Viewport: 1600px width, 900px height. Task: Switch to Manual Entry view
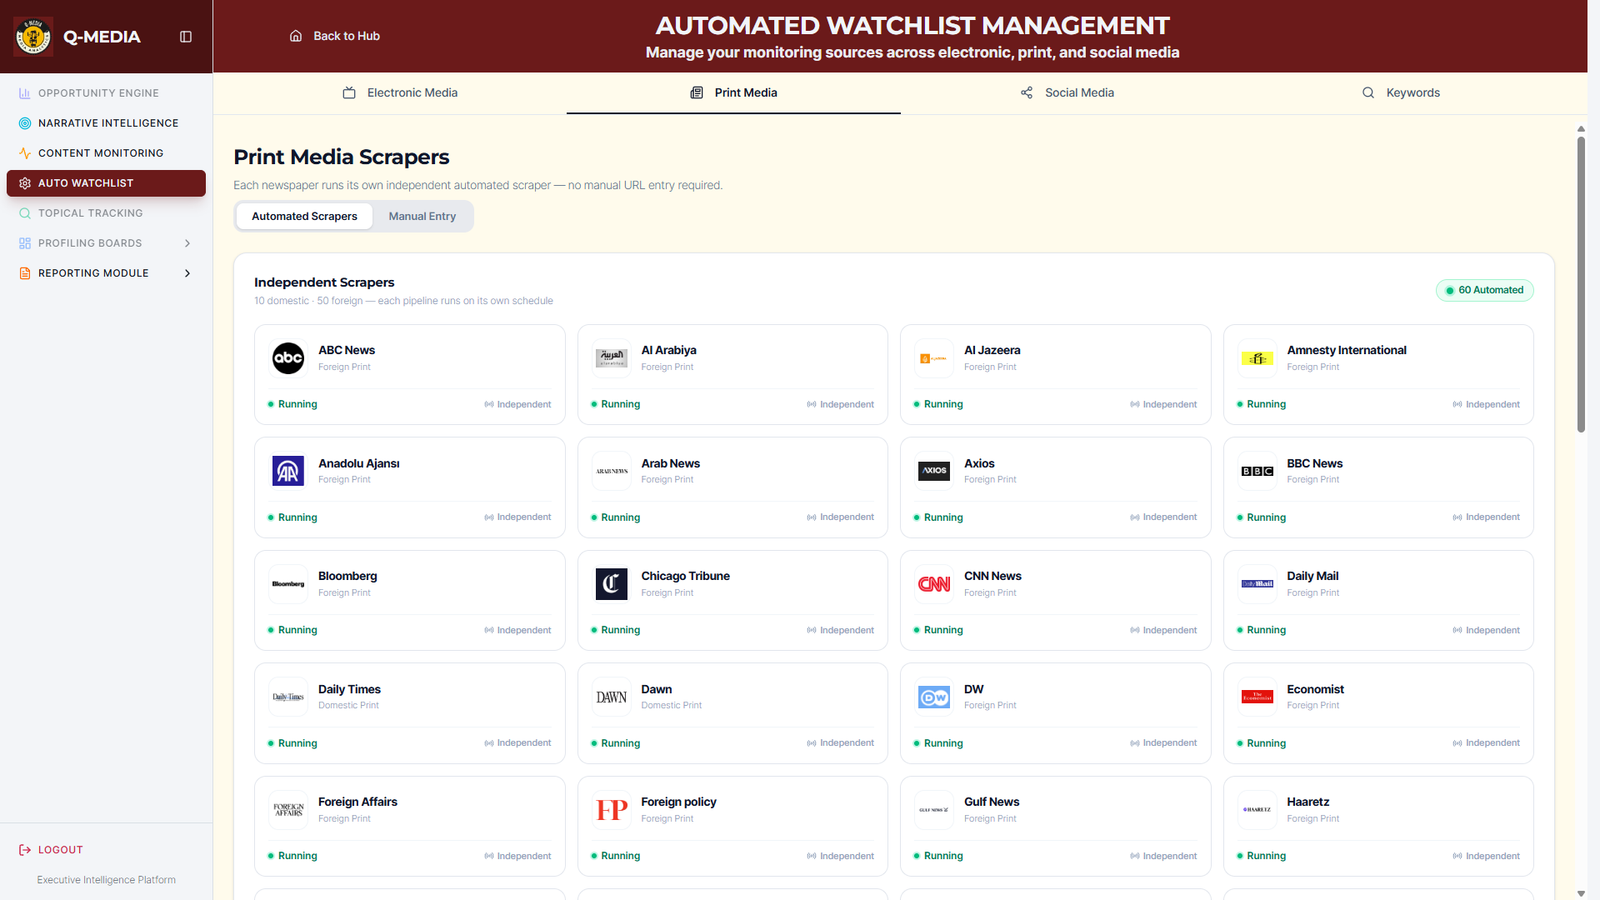pyautogui.click(x=422, y=216)
